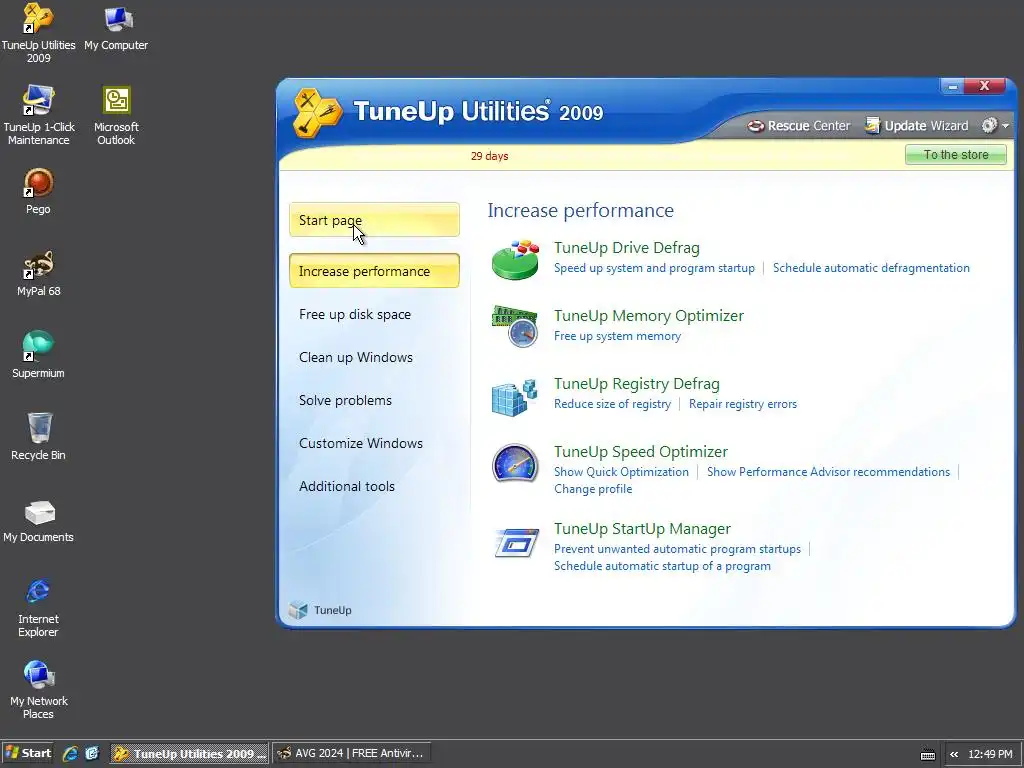Click the To the store button
The height and width of the screenshot is (768, 1024).
click(955, 155)
